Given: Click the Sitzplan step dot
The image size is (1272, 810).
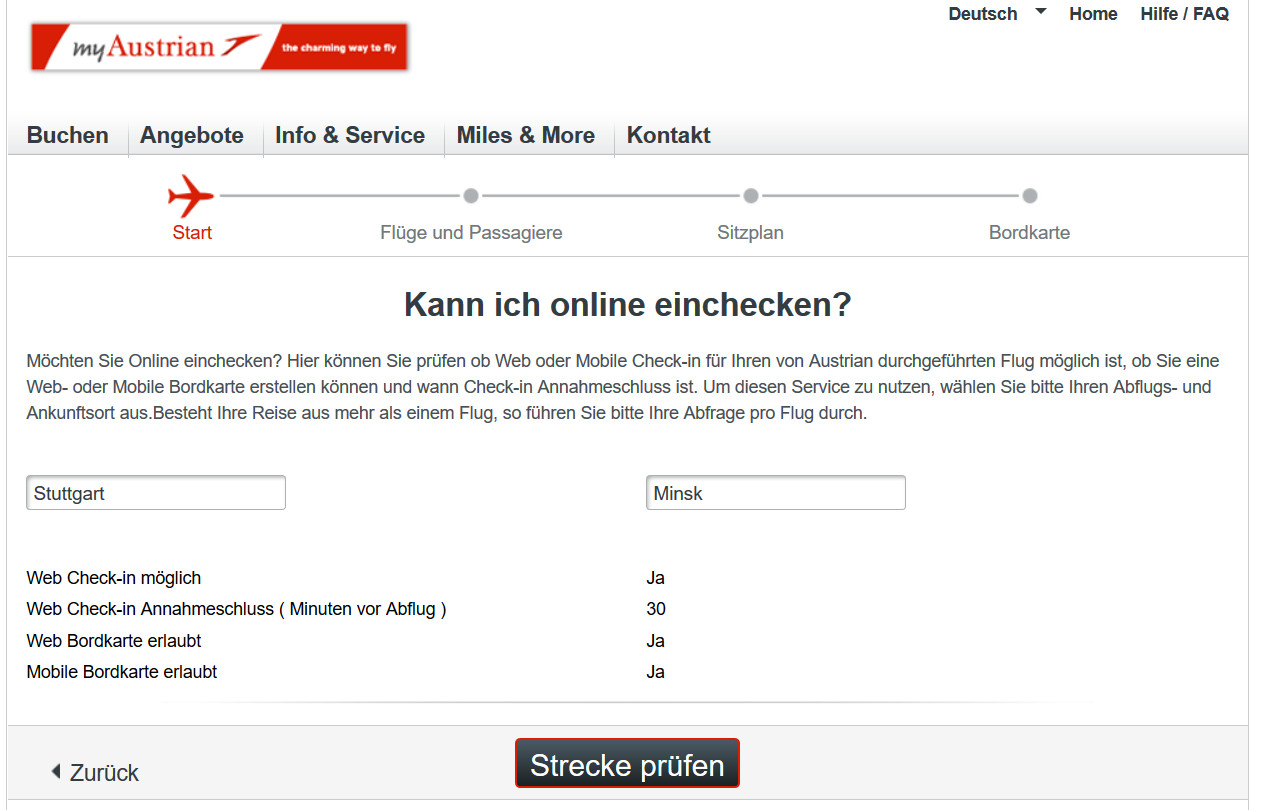Looking at the screenshot, I should (x=750, y=196).
